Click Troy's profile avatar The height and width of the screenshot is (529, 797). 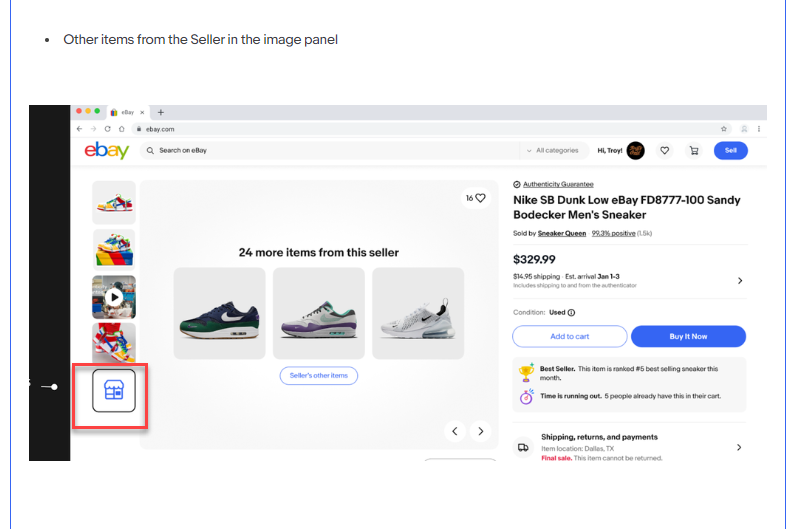(635, 151)
